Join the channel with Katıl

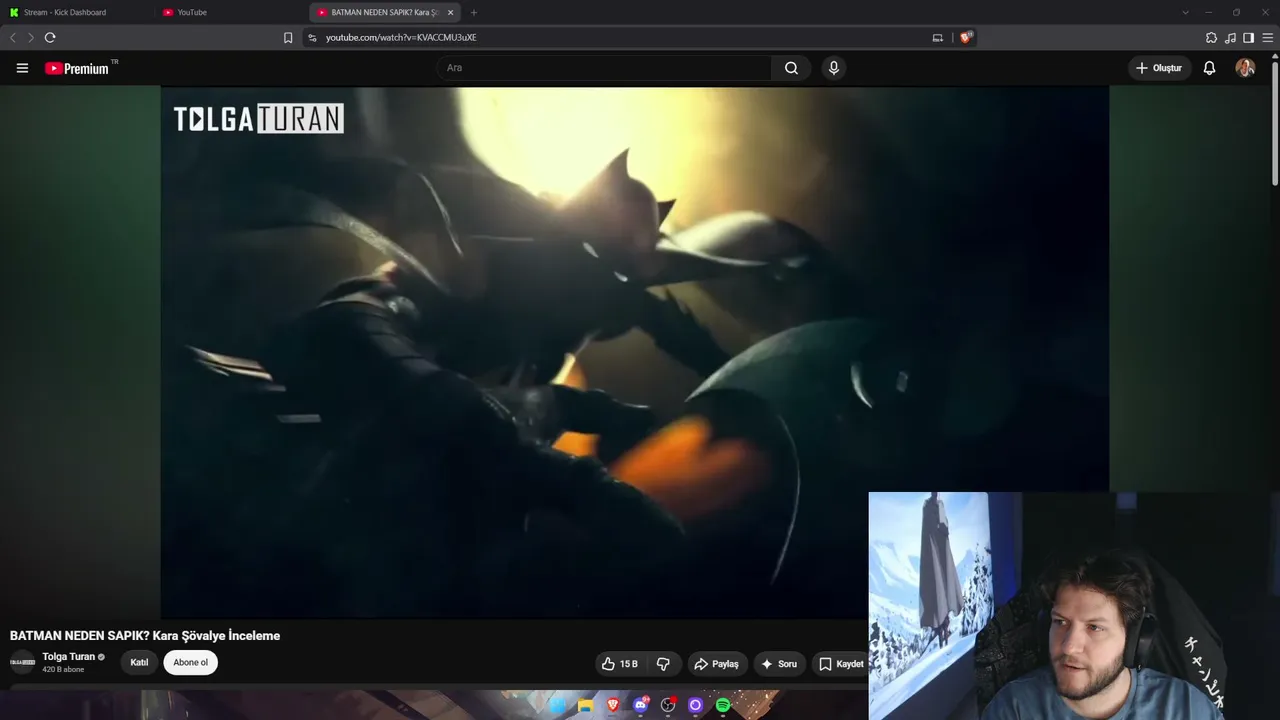tap(139, 662)
